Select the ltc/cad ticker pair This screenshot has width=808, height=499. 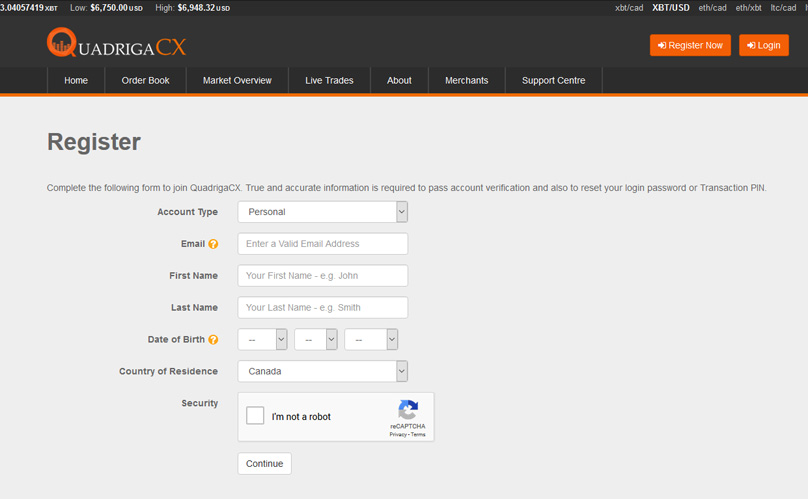click(783, 8)
